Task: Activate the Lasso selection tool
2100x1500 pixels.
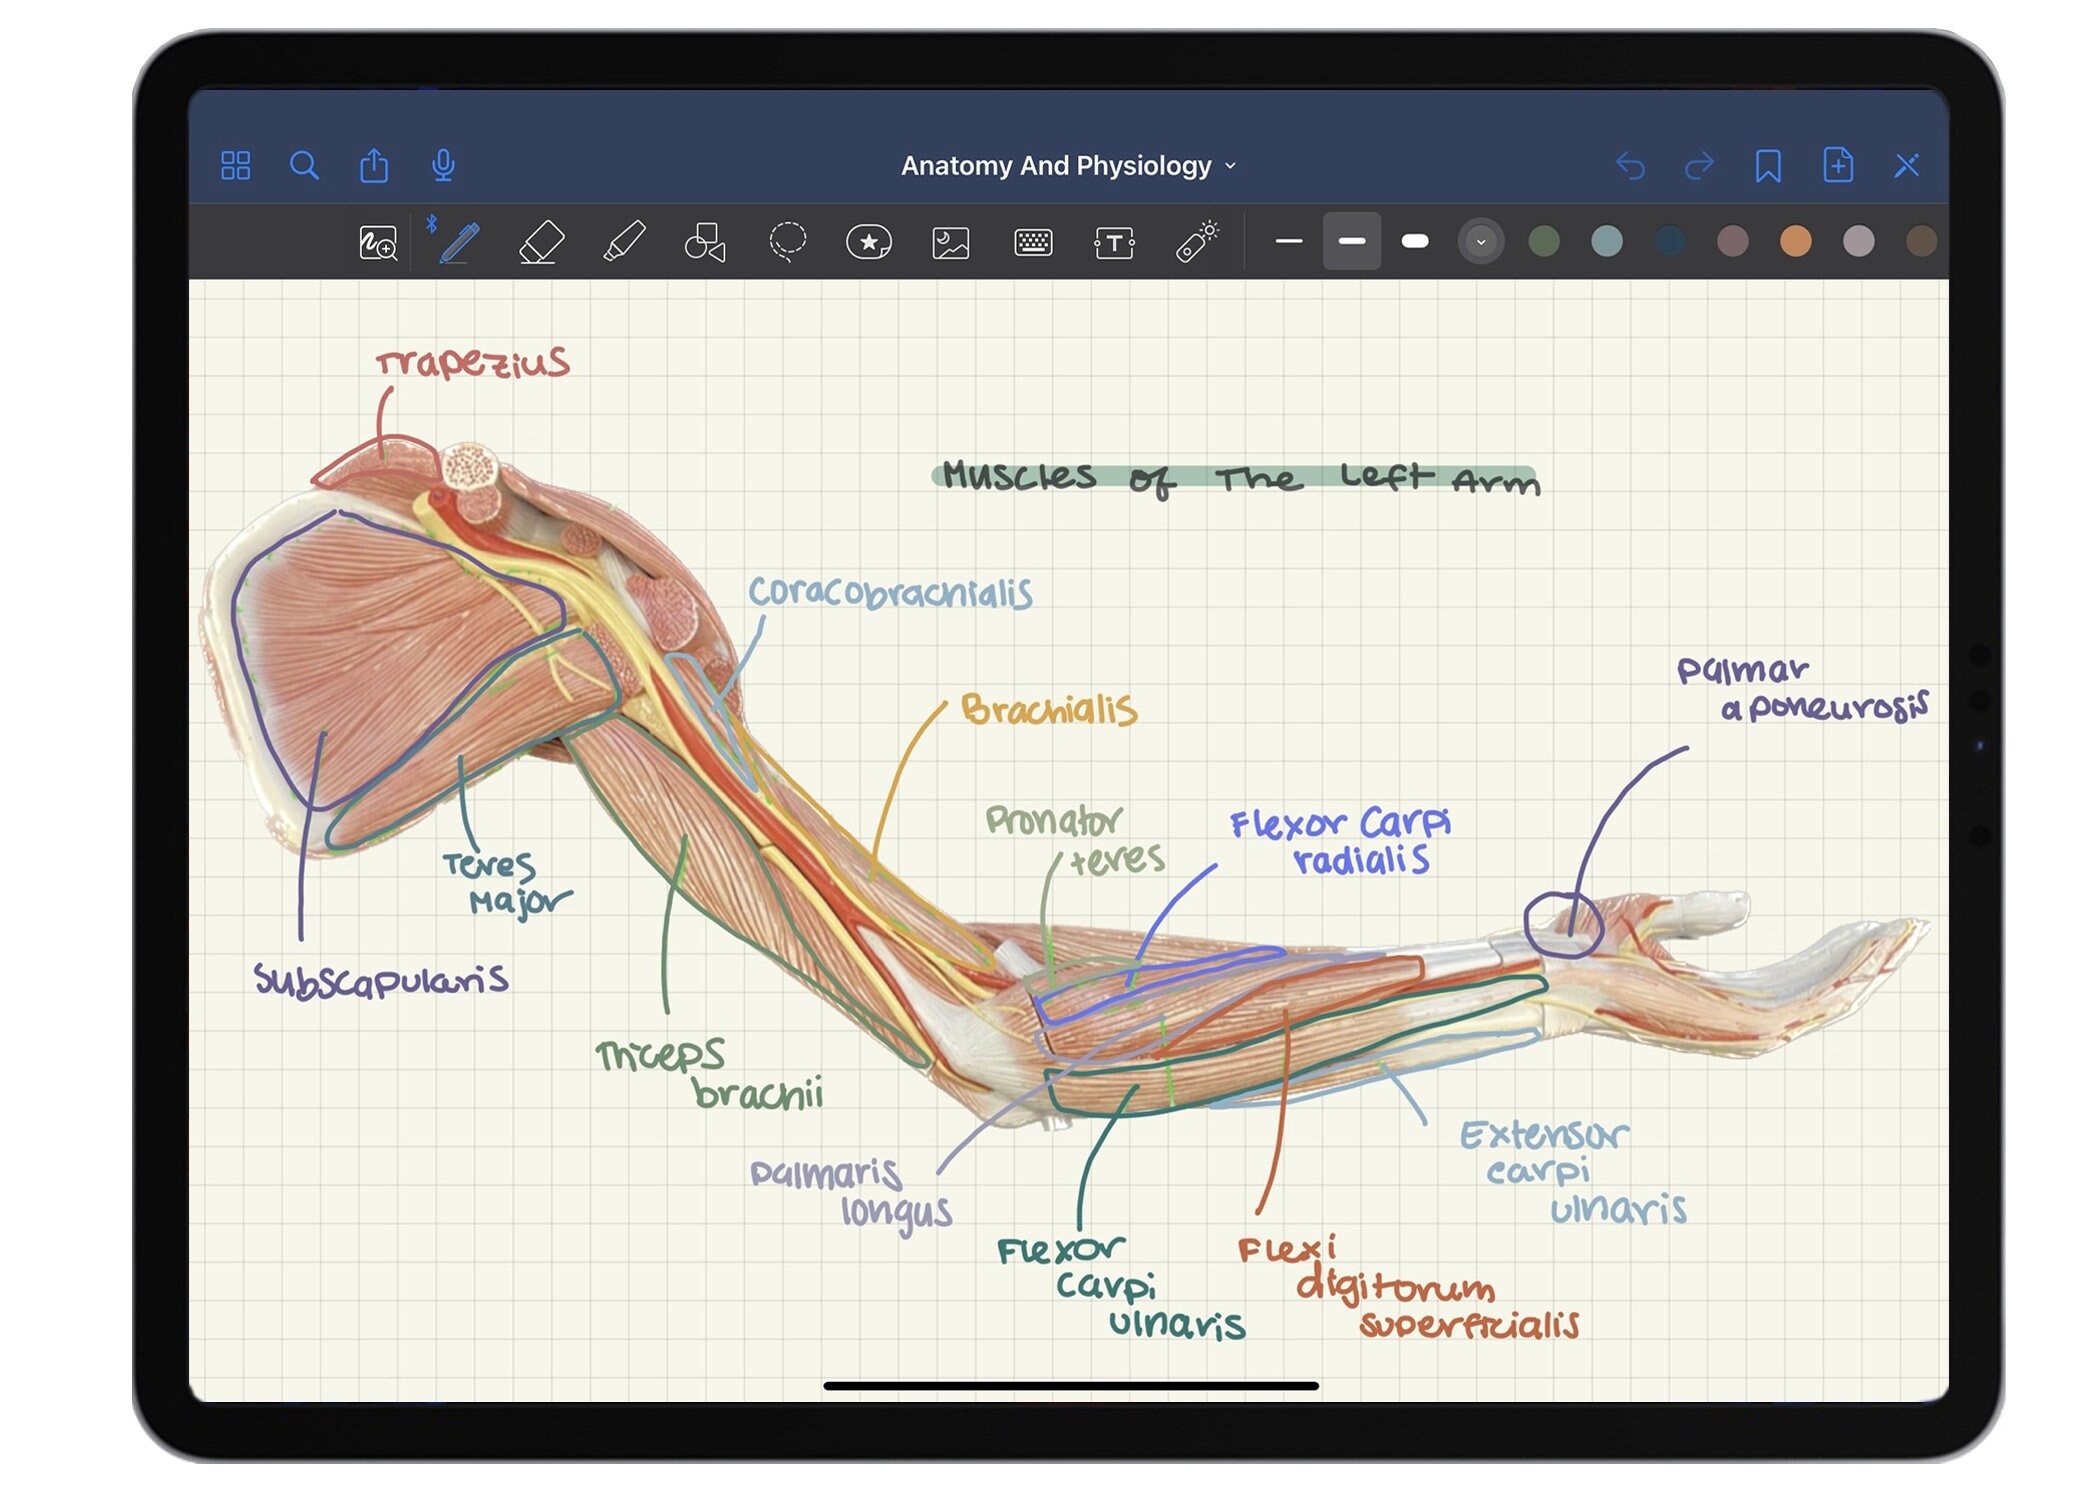Action: pos(786,242)
